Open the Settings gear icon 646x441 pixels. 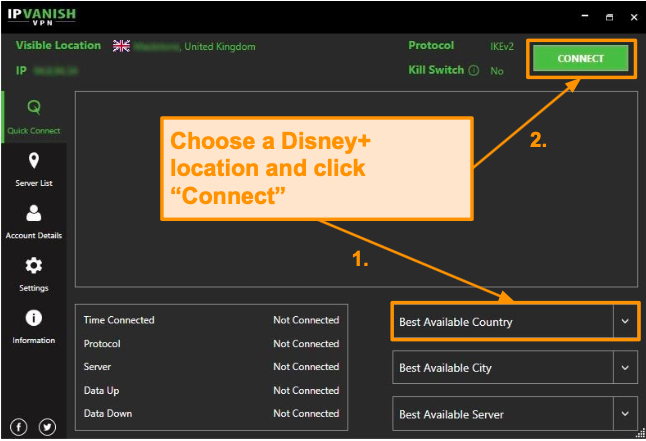(x=34, y=265)
